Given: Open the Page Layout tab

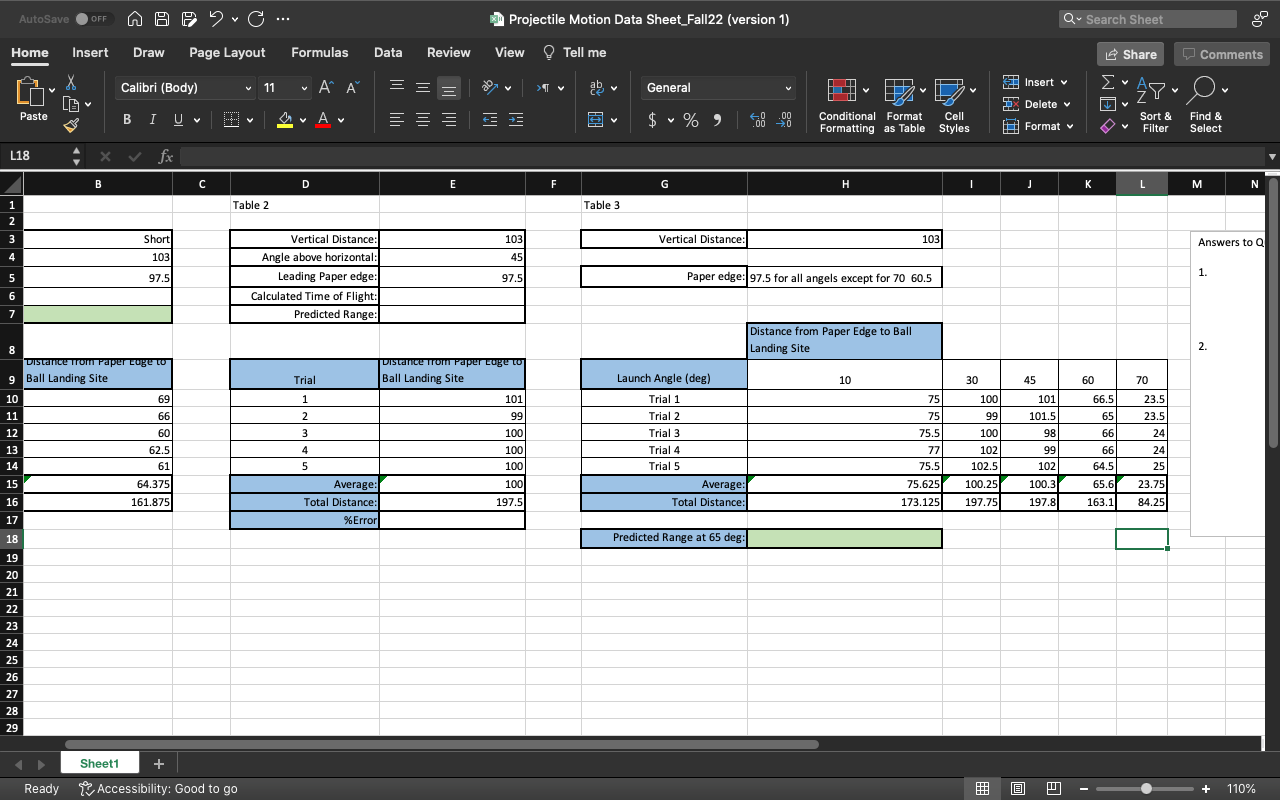Looking at the screenshot, I should point(227,53).
